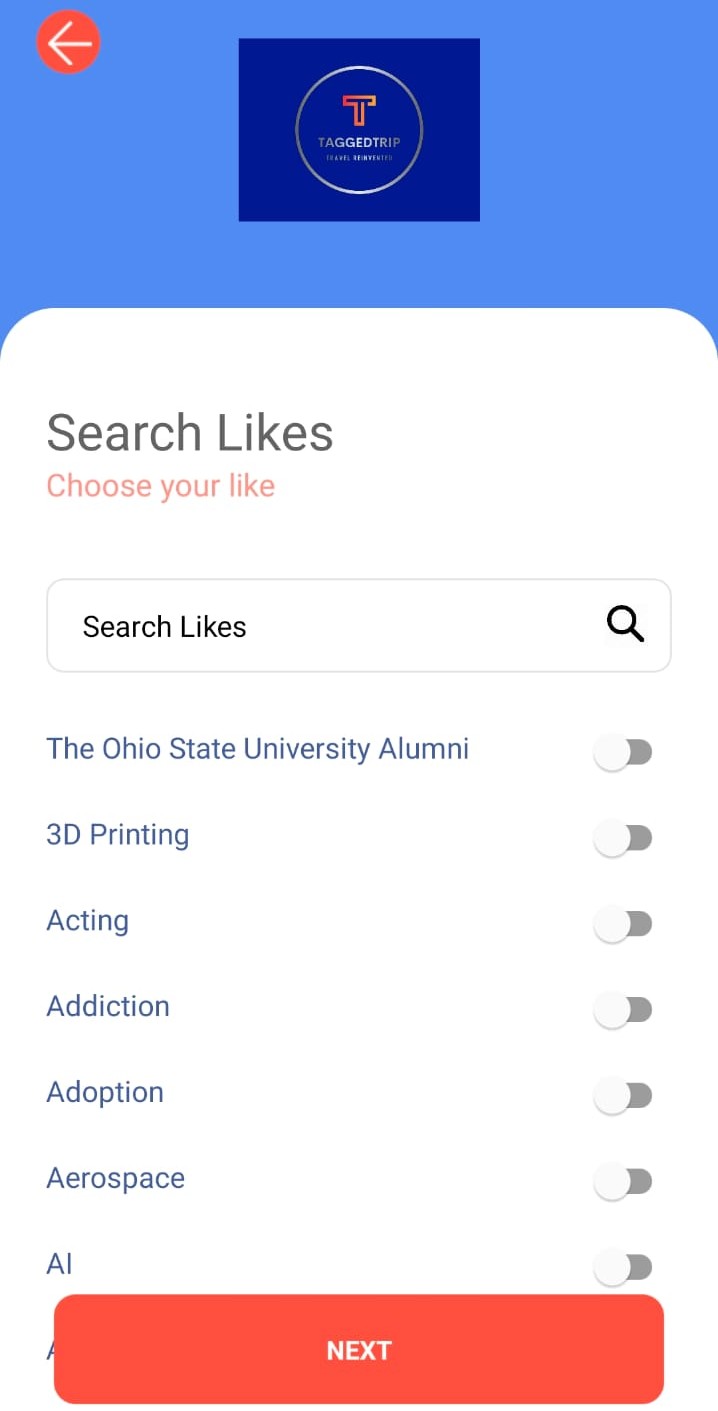This screenshot has width=718, height=1411.
Task: Click the red NEXT button
Action: click(359, 1349)
